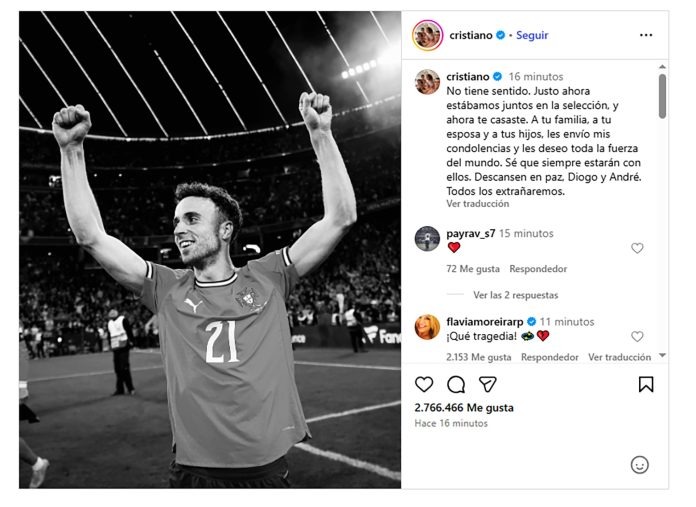Click the comments scrollbar thumb
The image size is (696, 507).
tap(662, 96)
